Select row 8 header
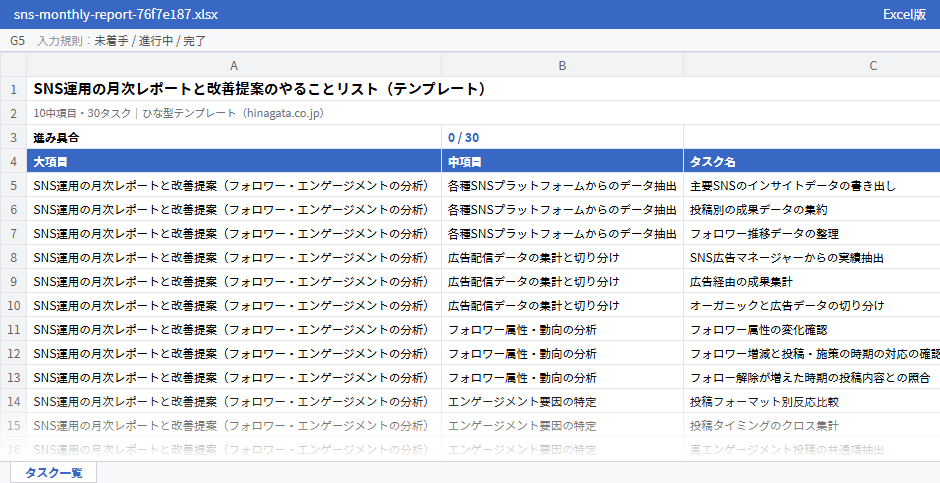This screenshot has width=940, height=483. click(13, 257)
